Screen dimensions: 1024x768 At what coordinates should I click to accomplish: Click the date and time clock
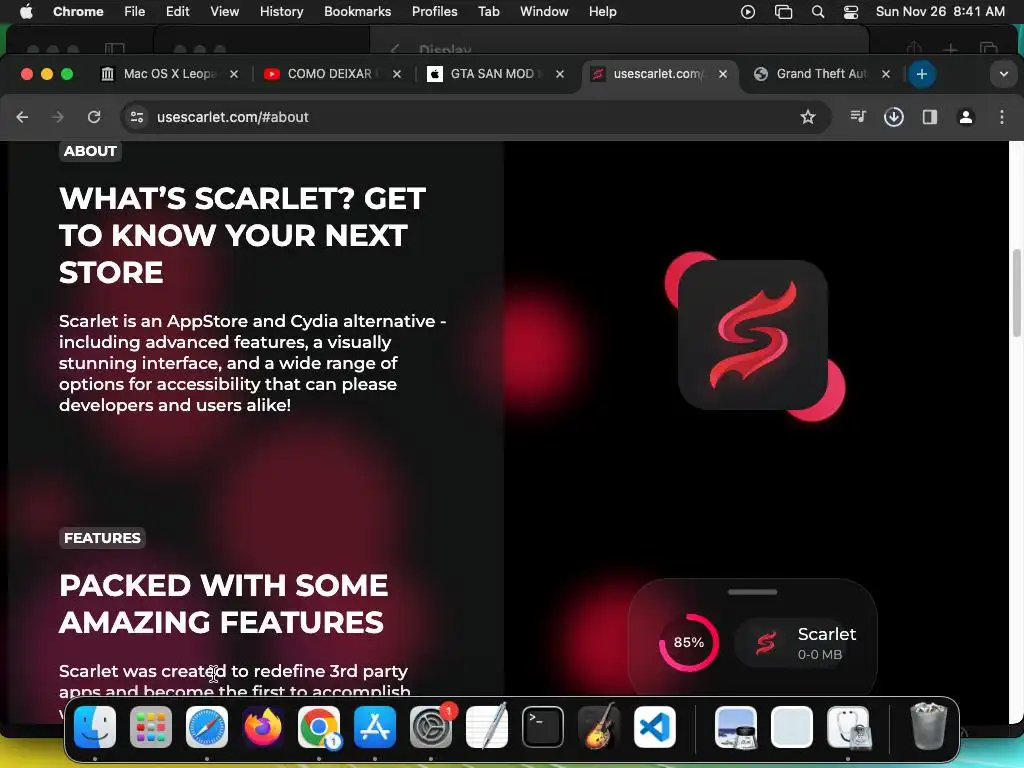[940, 11]
